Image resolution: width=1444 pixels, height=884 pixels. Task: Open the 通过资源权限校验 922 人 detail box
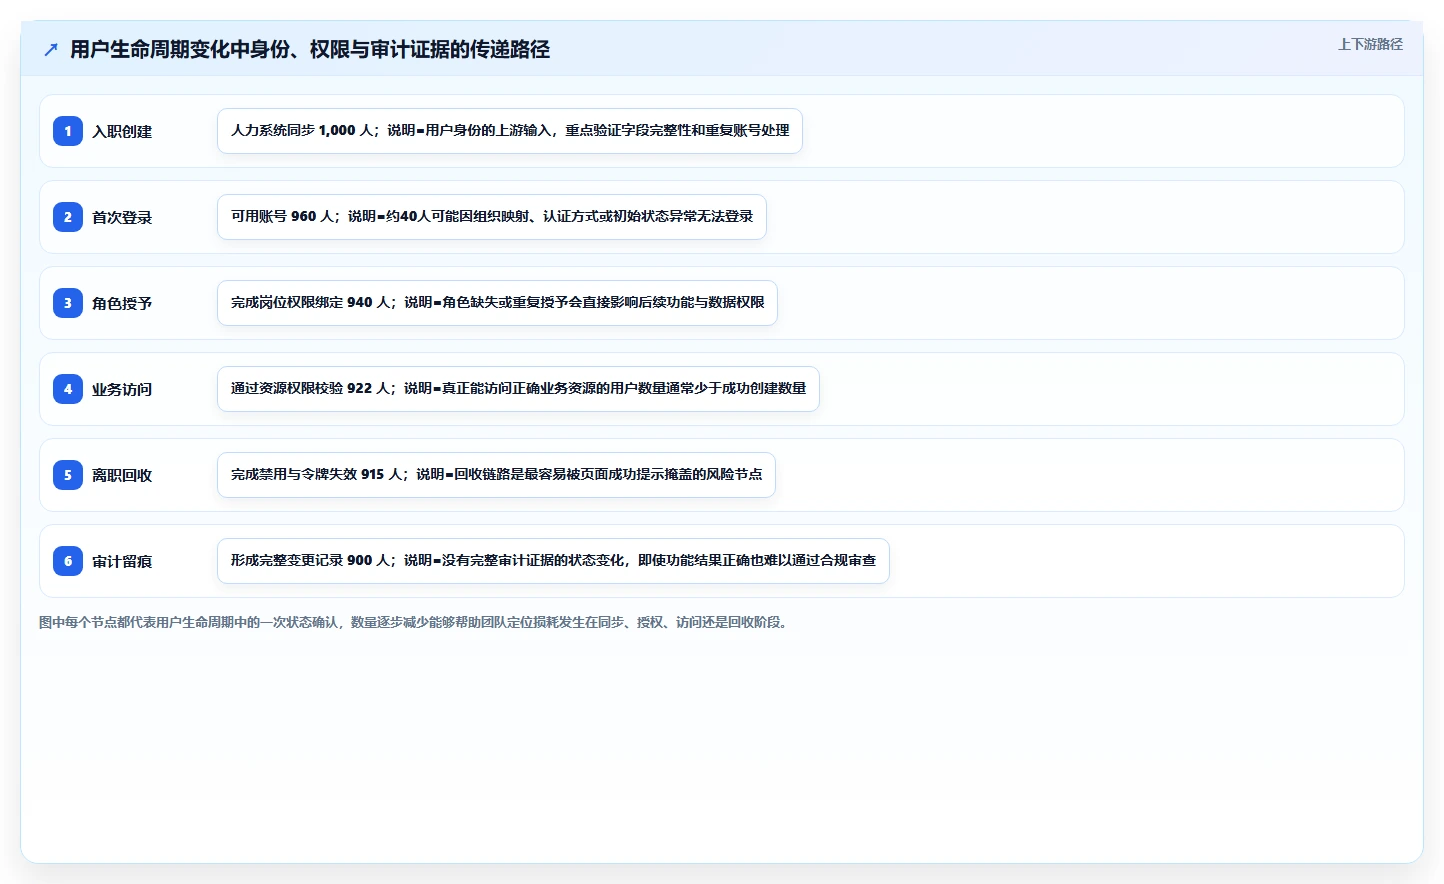pyautogui.click(x=518, y=389)
